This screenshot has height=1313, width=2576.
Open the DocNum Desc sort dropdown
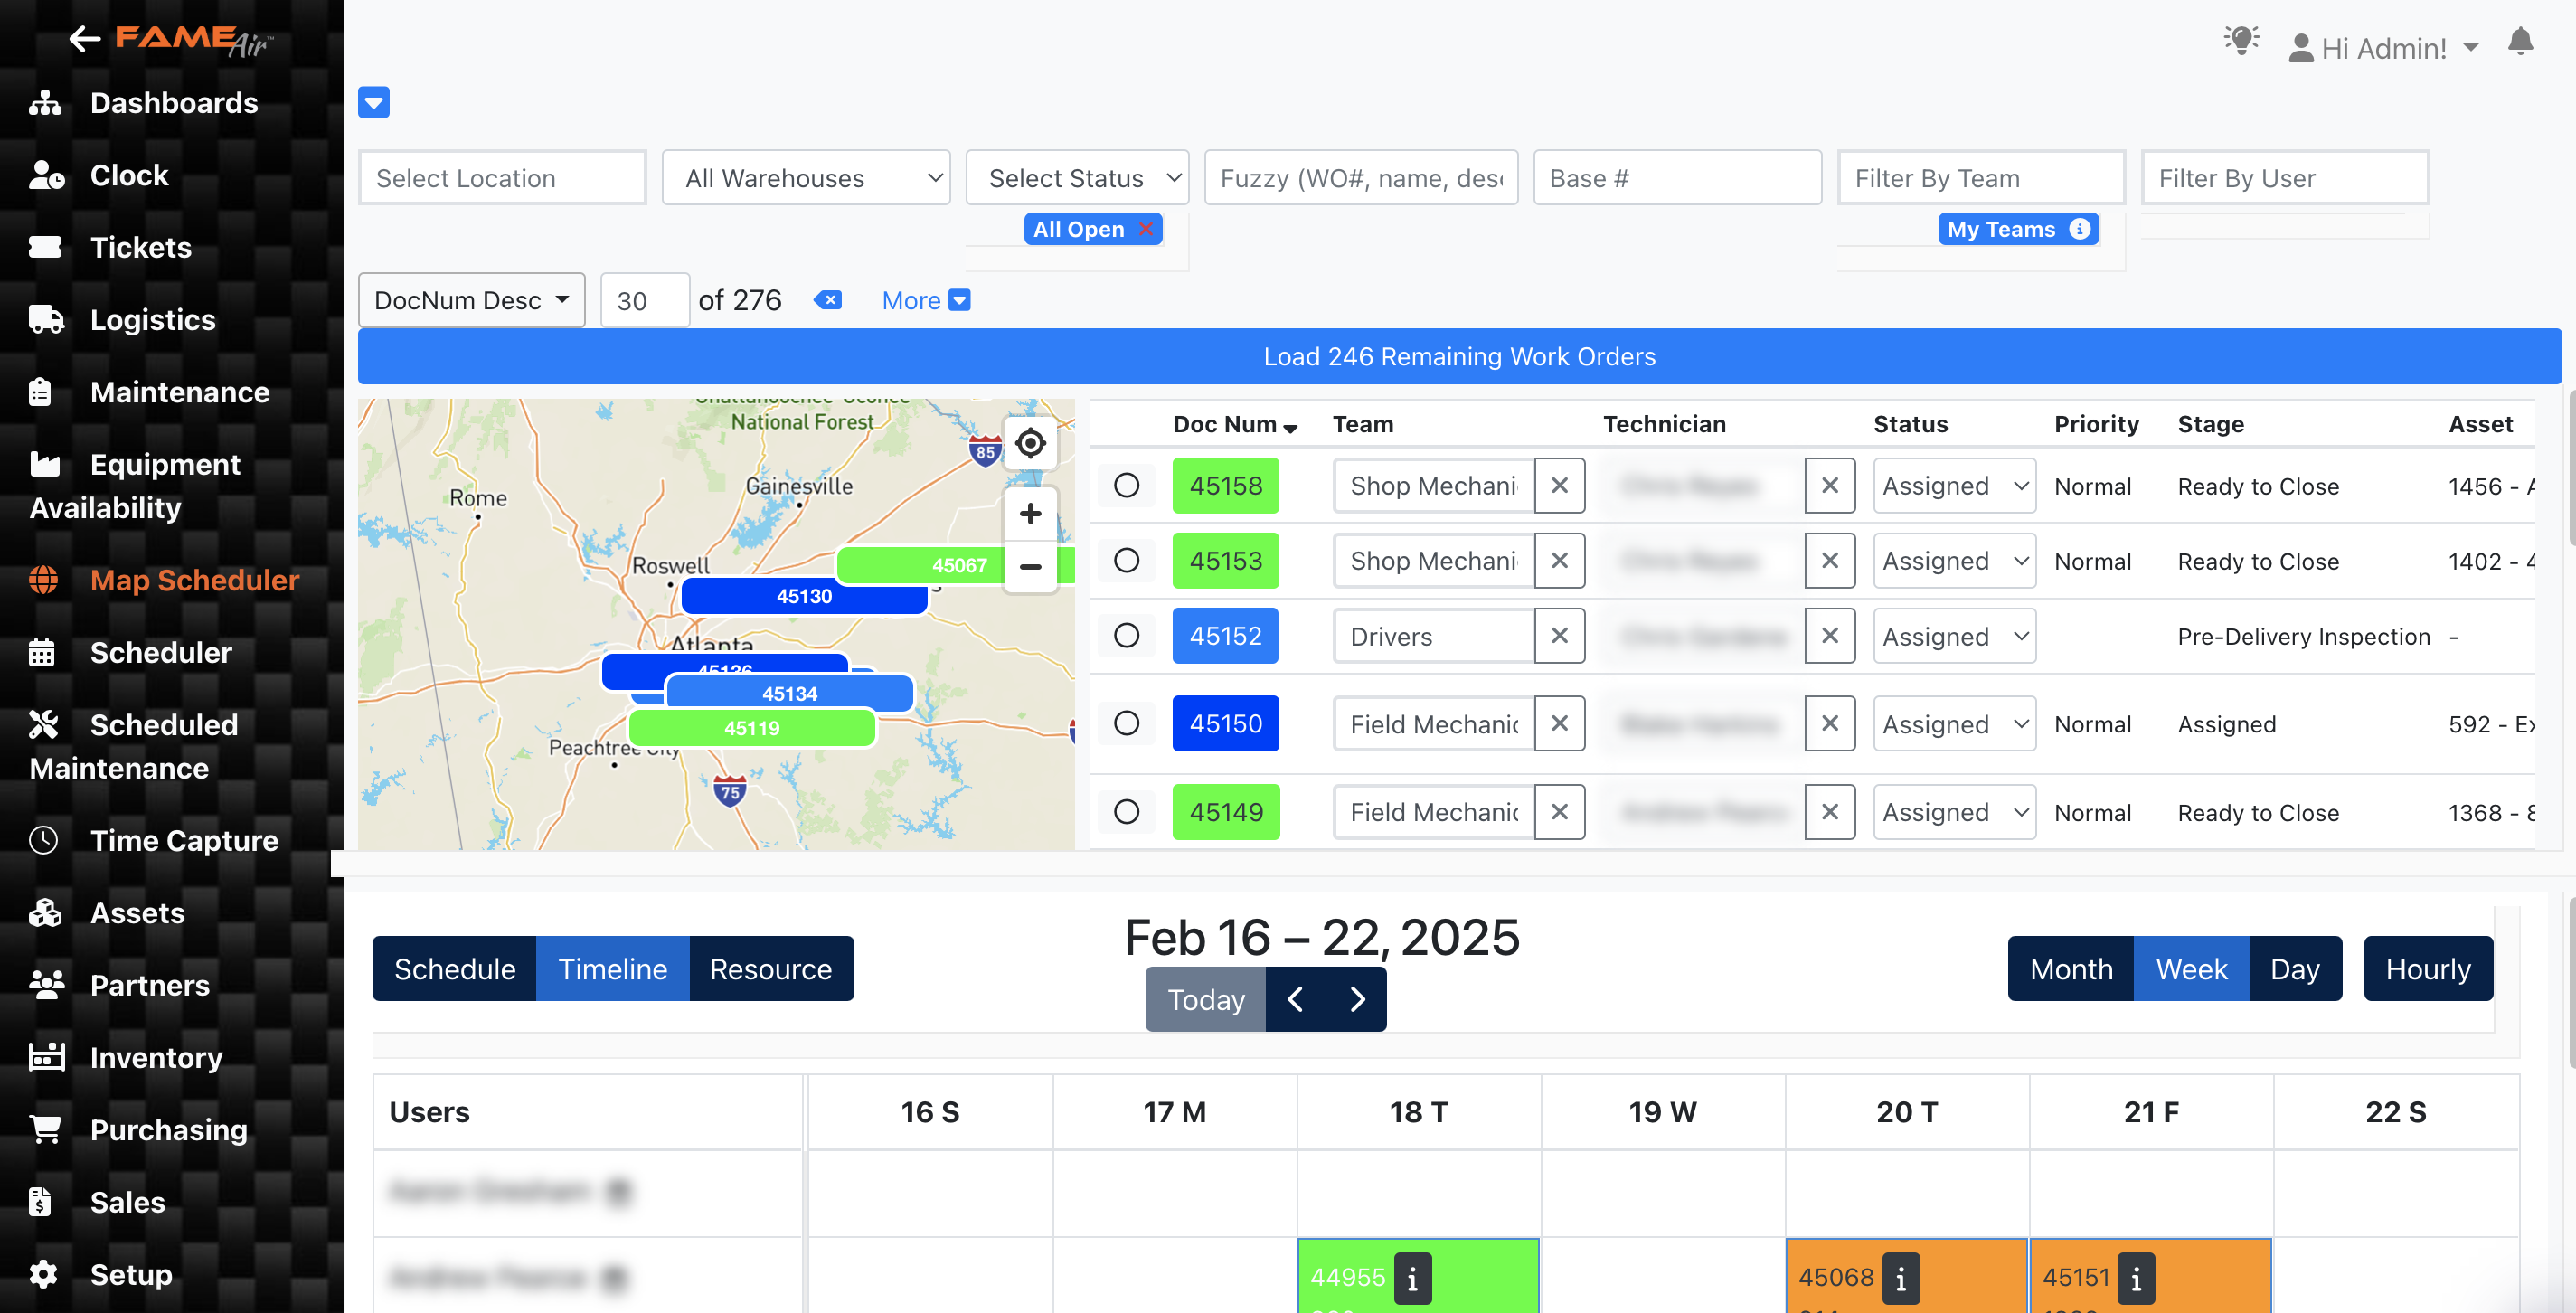[471, 300]
